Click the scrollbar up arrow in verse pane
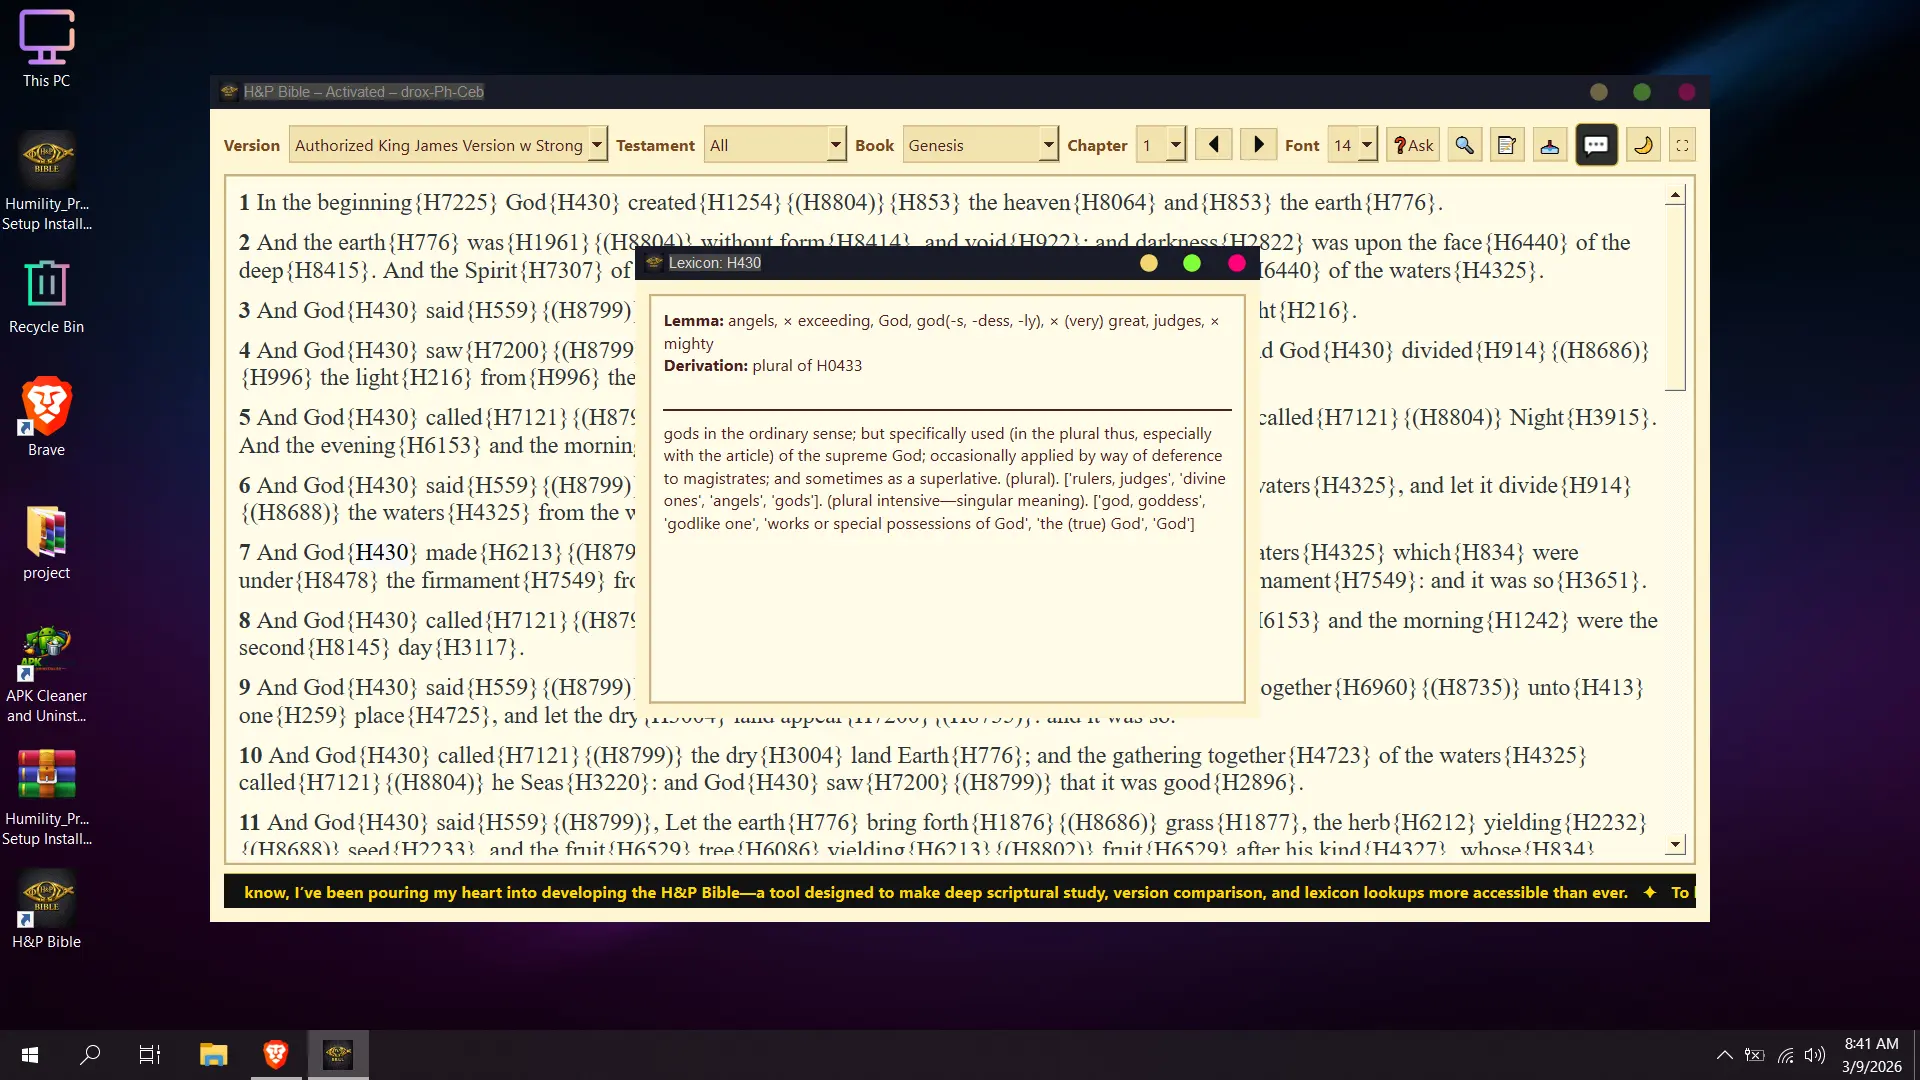 pos(1675,195)
